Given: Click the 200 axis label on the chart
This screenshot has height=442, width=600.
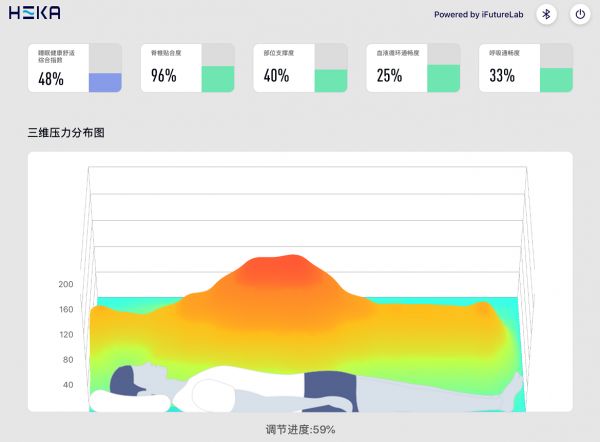Looking at the screenshot, I should point(66,284).
